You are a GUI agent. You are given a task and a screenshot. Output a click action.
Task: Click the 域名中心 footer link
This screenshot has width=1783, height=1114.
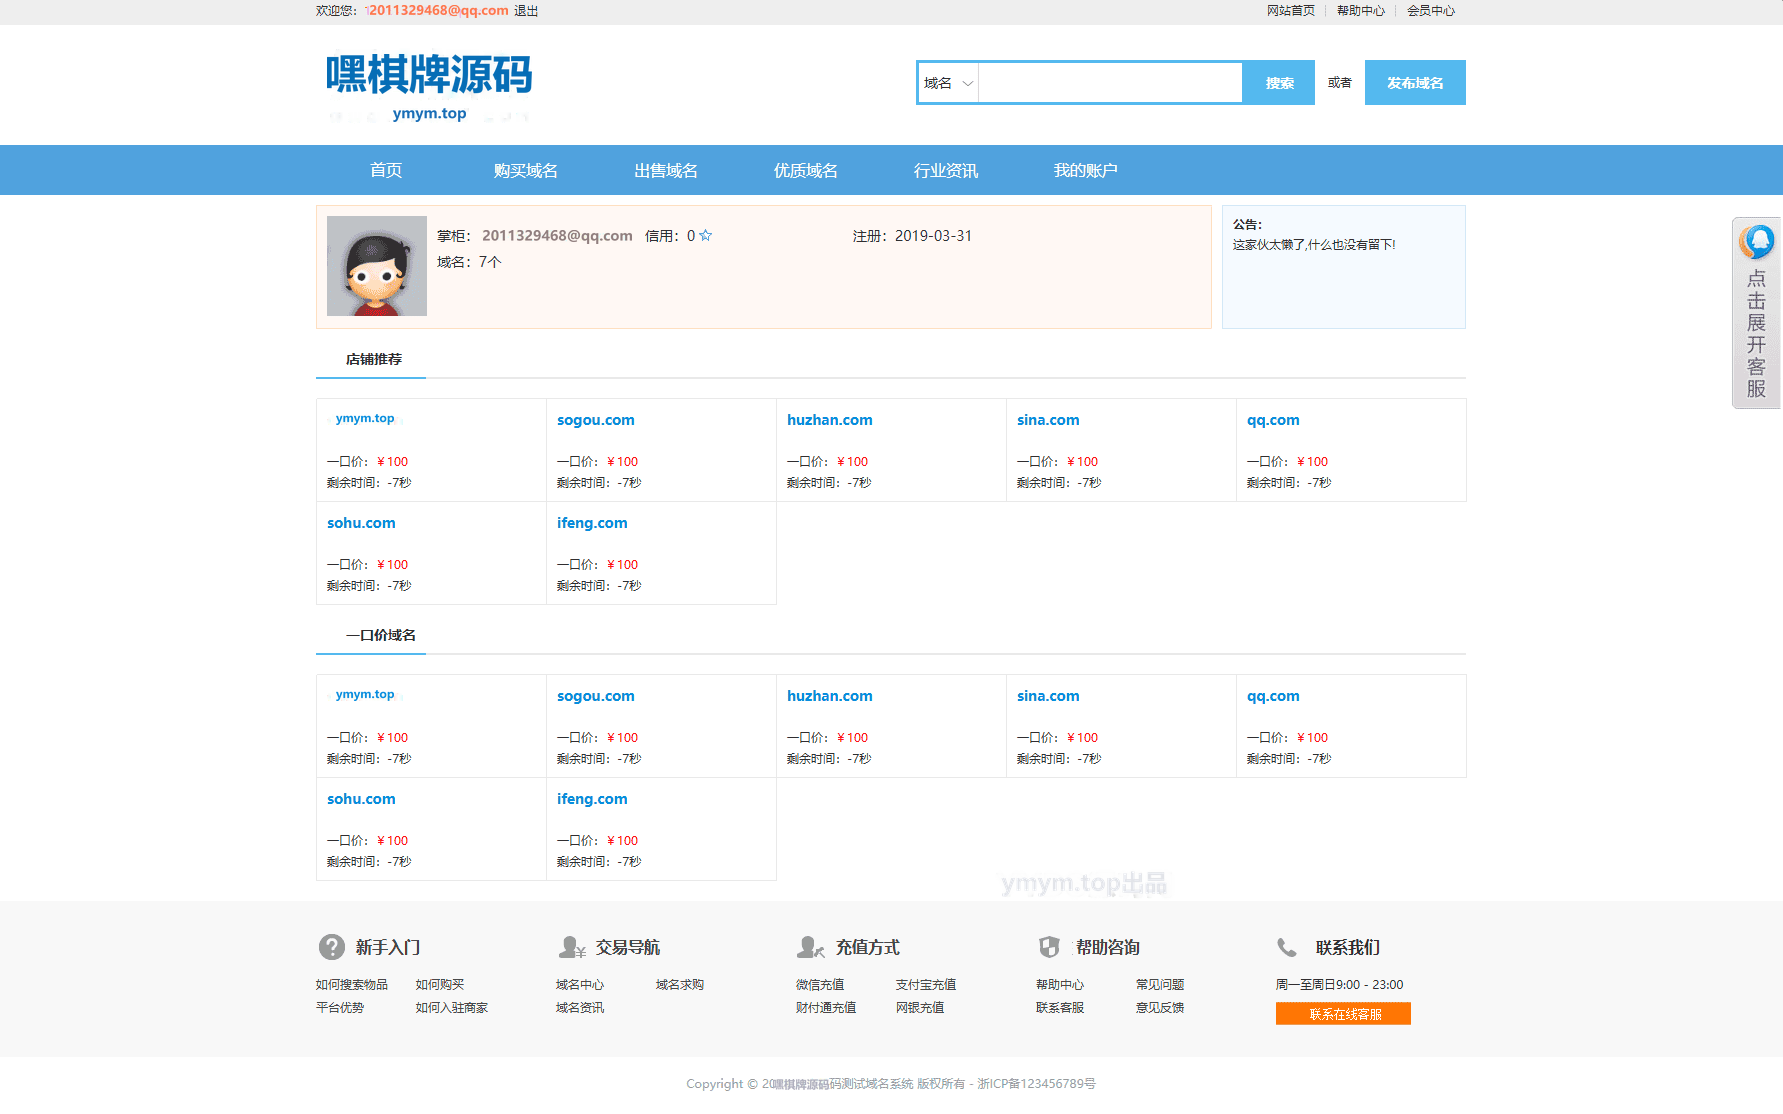pos(580,985)
